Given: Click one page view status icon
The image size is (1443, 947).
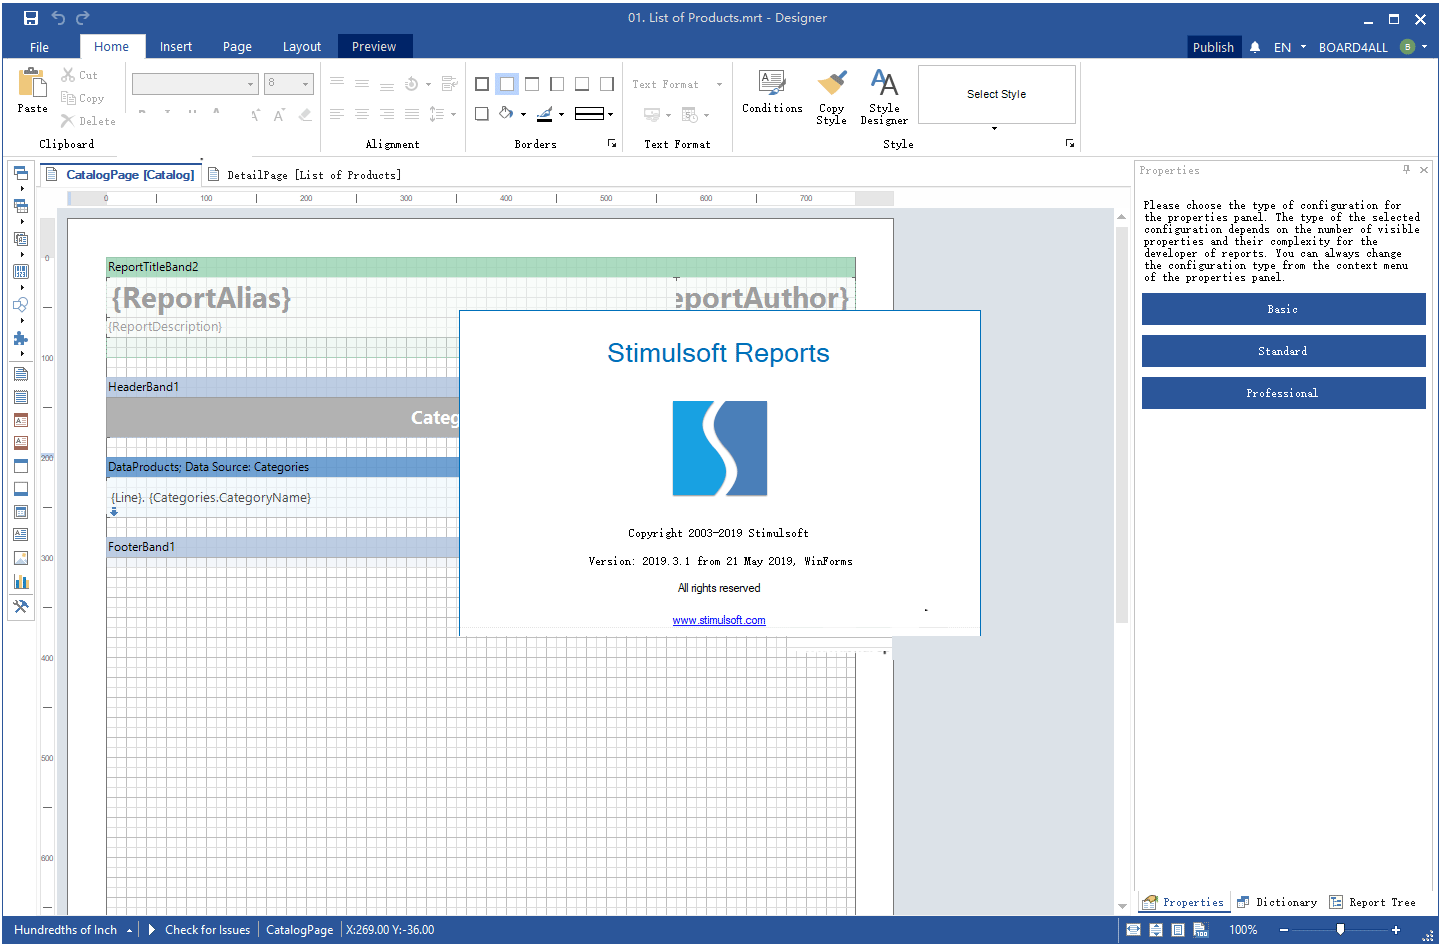Looking at the screenshot, I should [1178, 930].
